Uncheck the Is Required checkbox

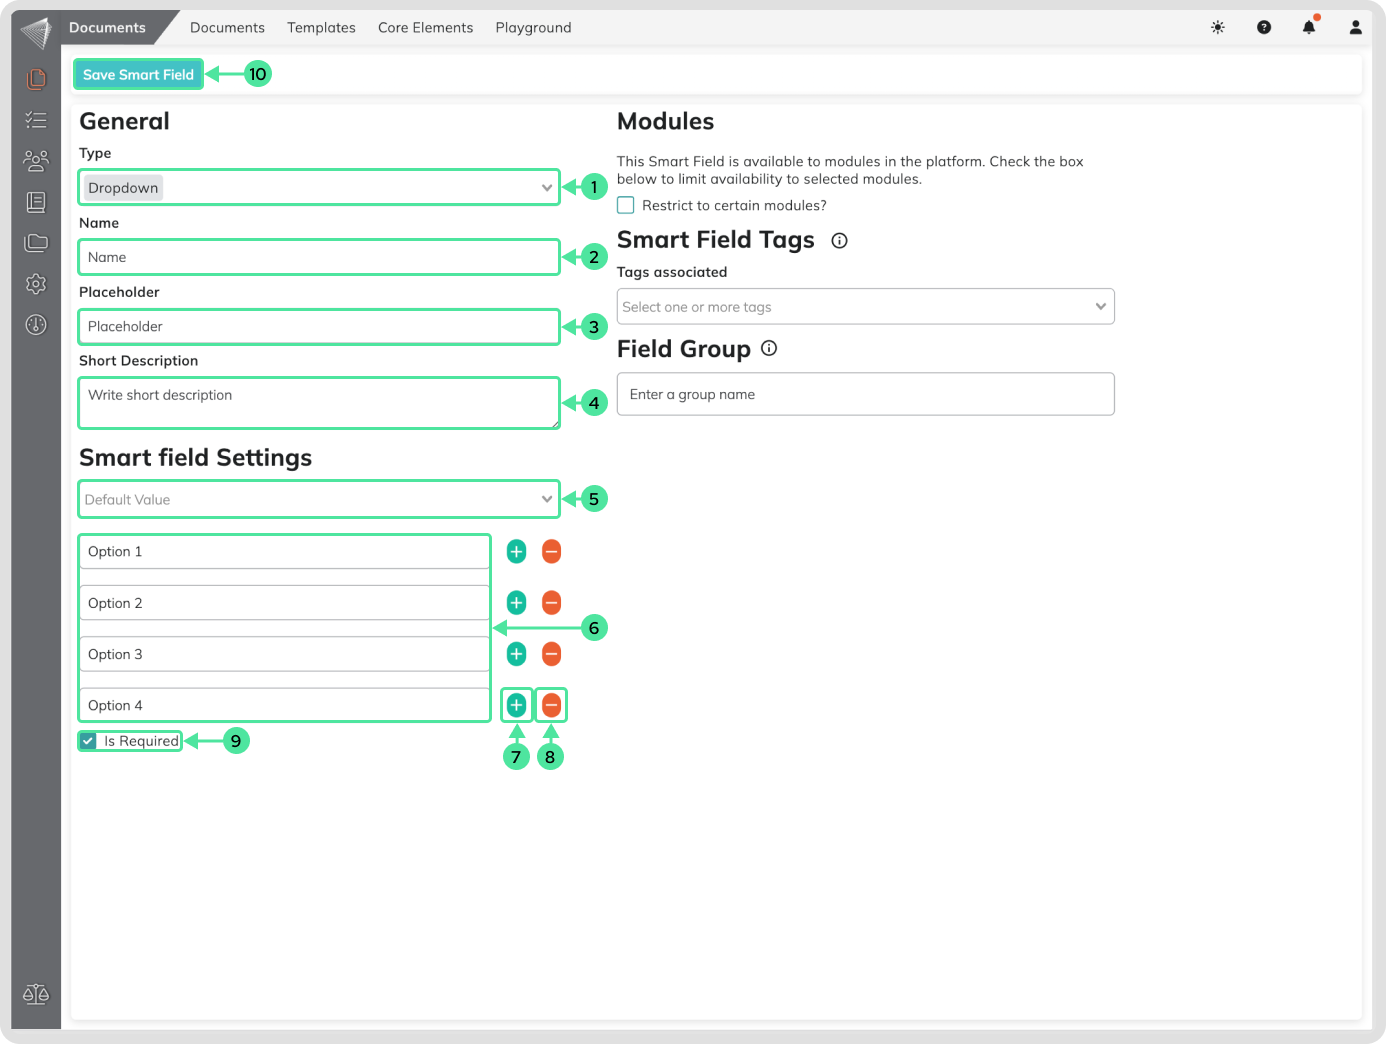click(x=88, y=741)
